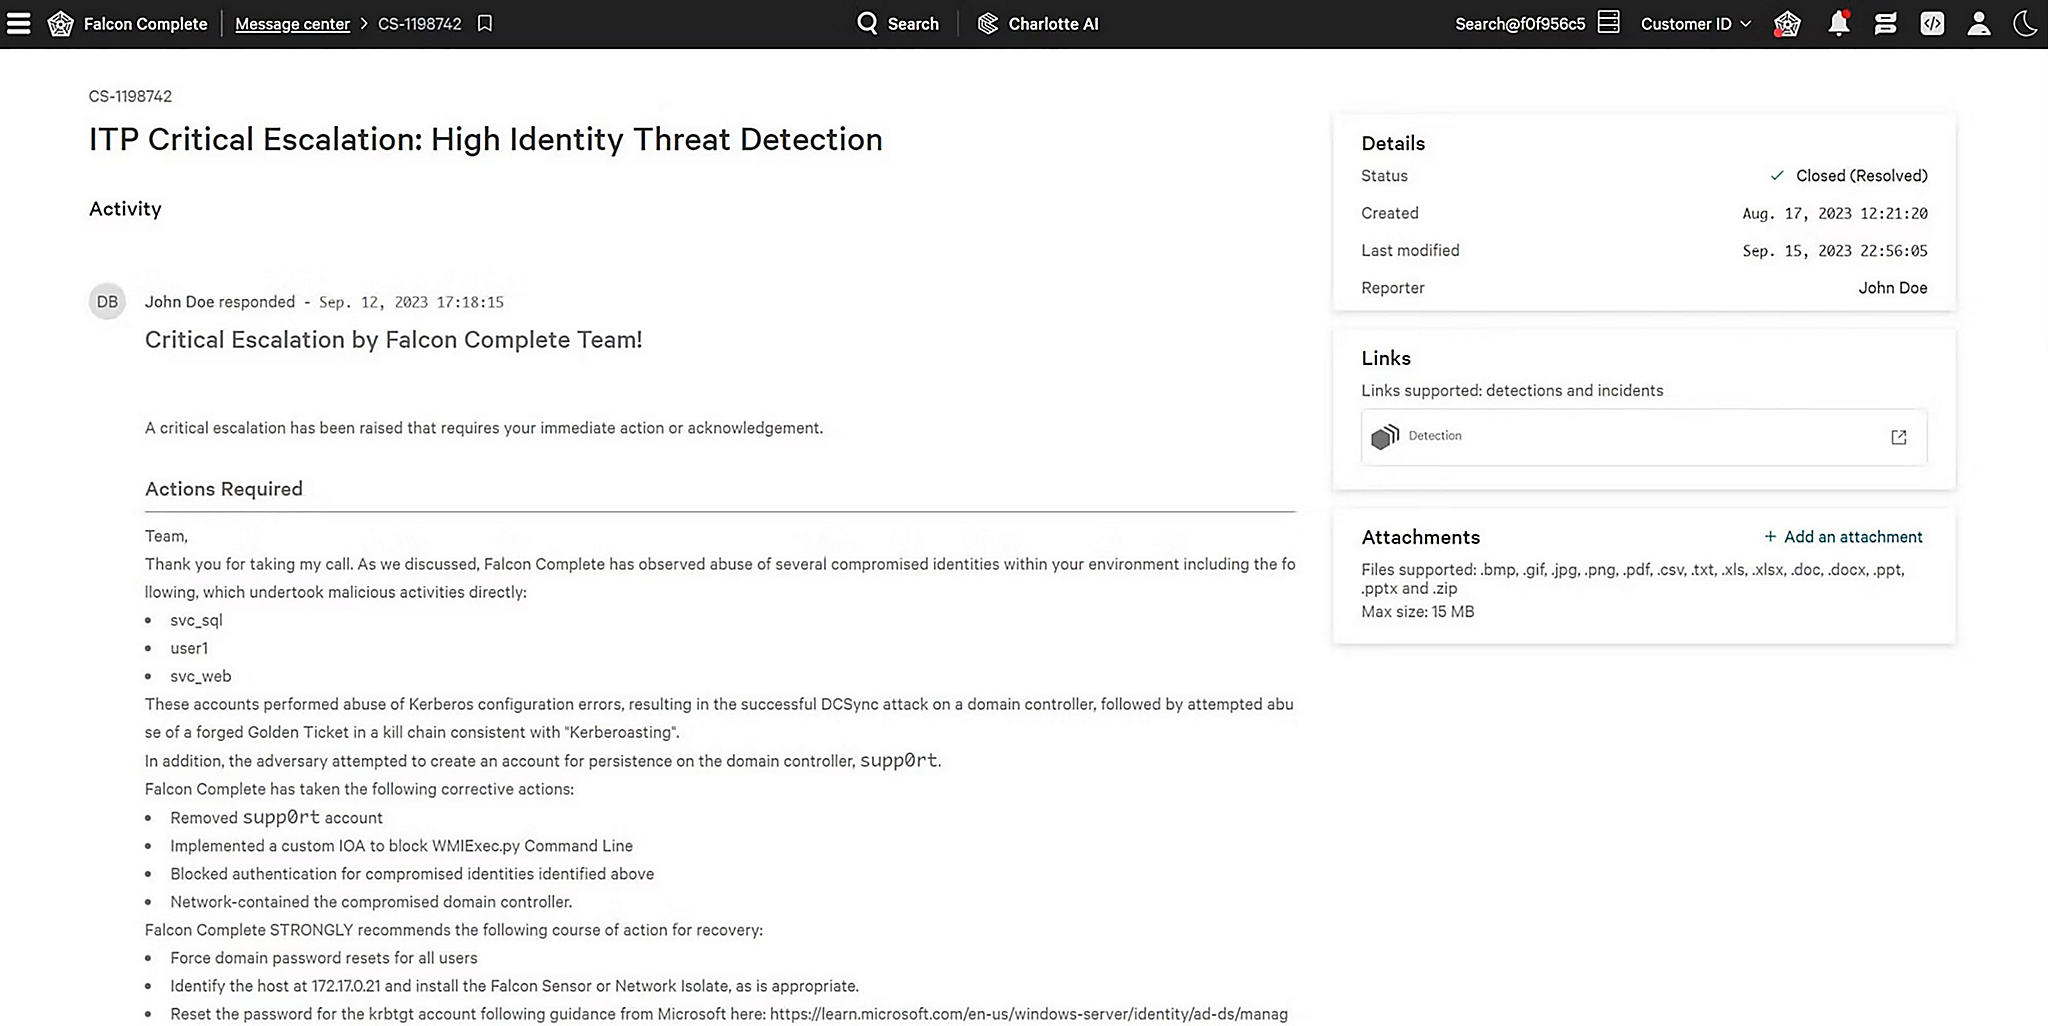Click Add an attachment
Viewport: 2048px width, 1026px height.
point(1843,537)
